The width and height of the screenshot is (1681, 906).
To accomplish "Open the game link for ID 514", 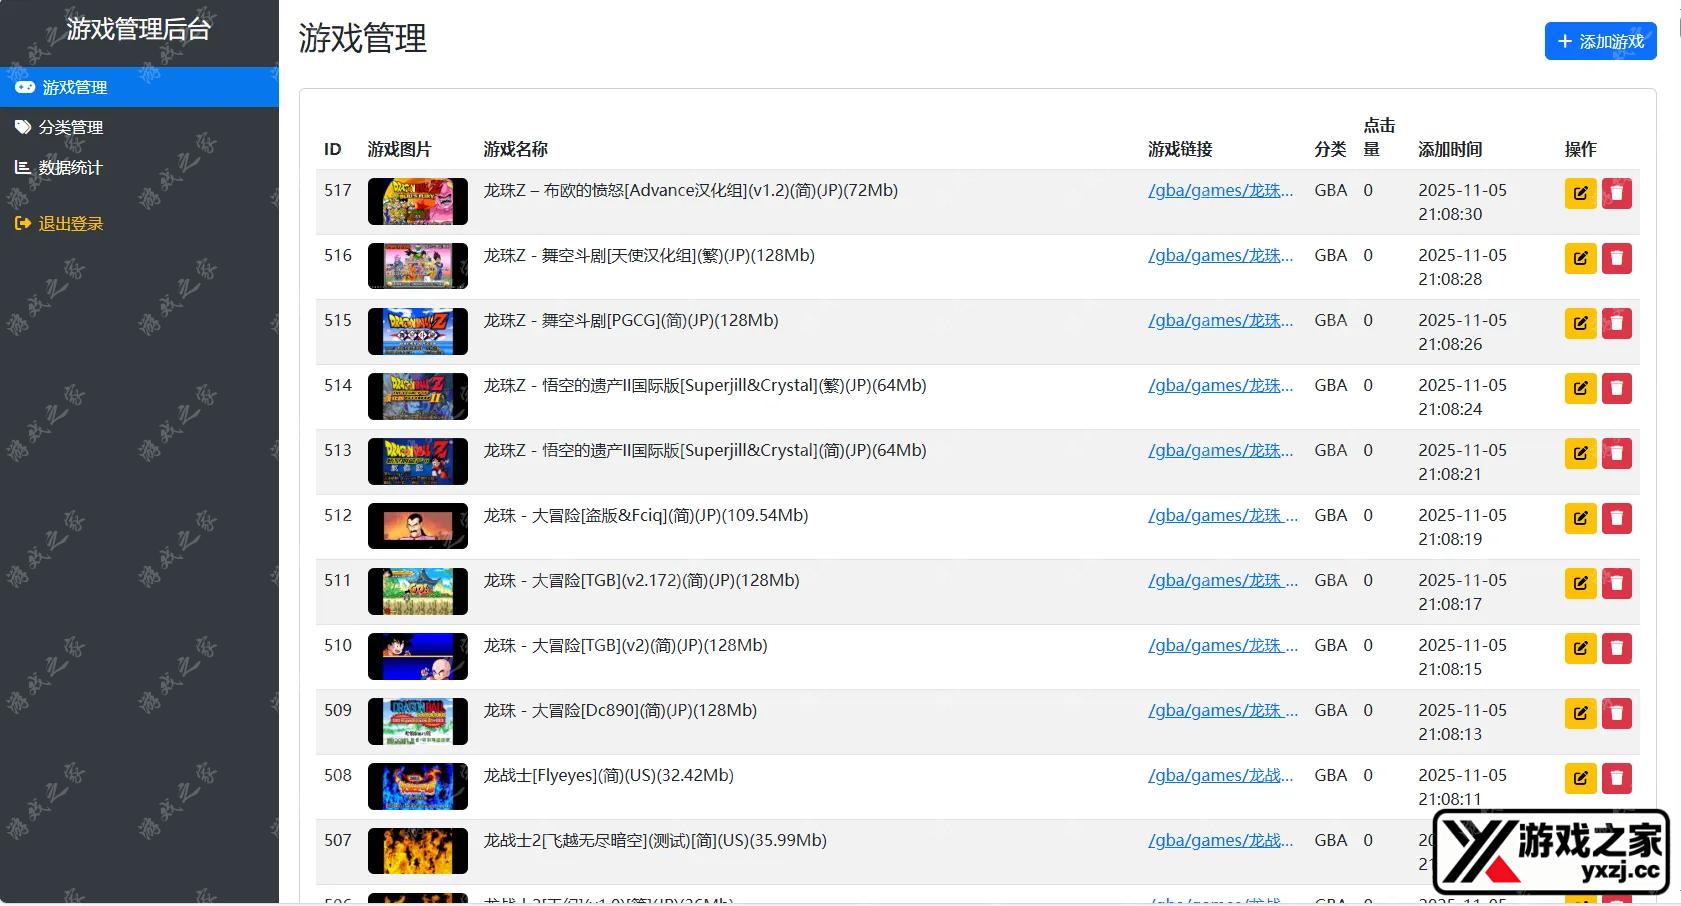I will [x=1220, y=385].
